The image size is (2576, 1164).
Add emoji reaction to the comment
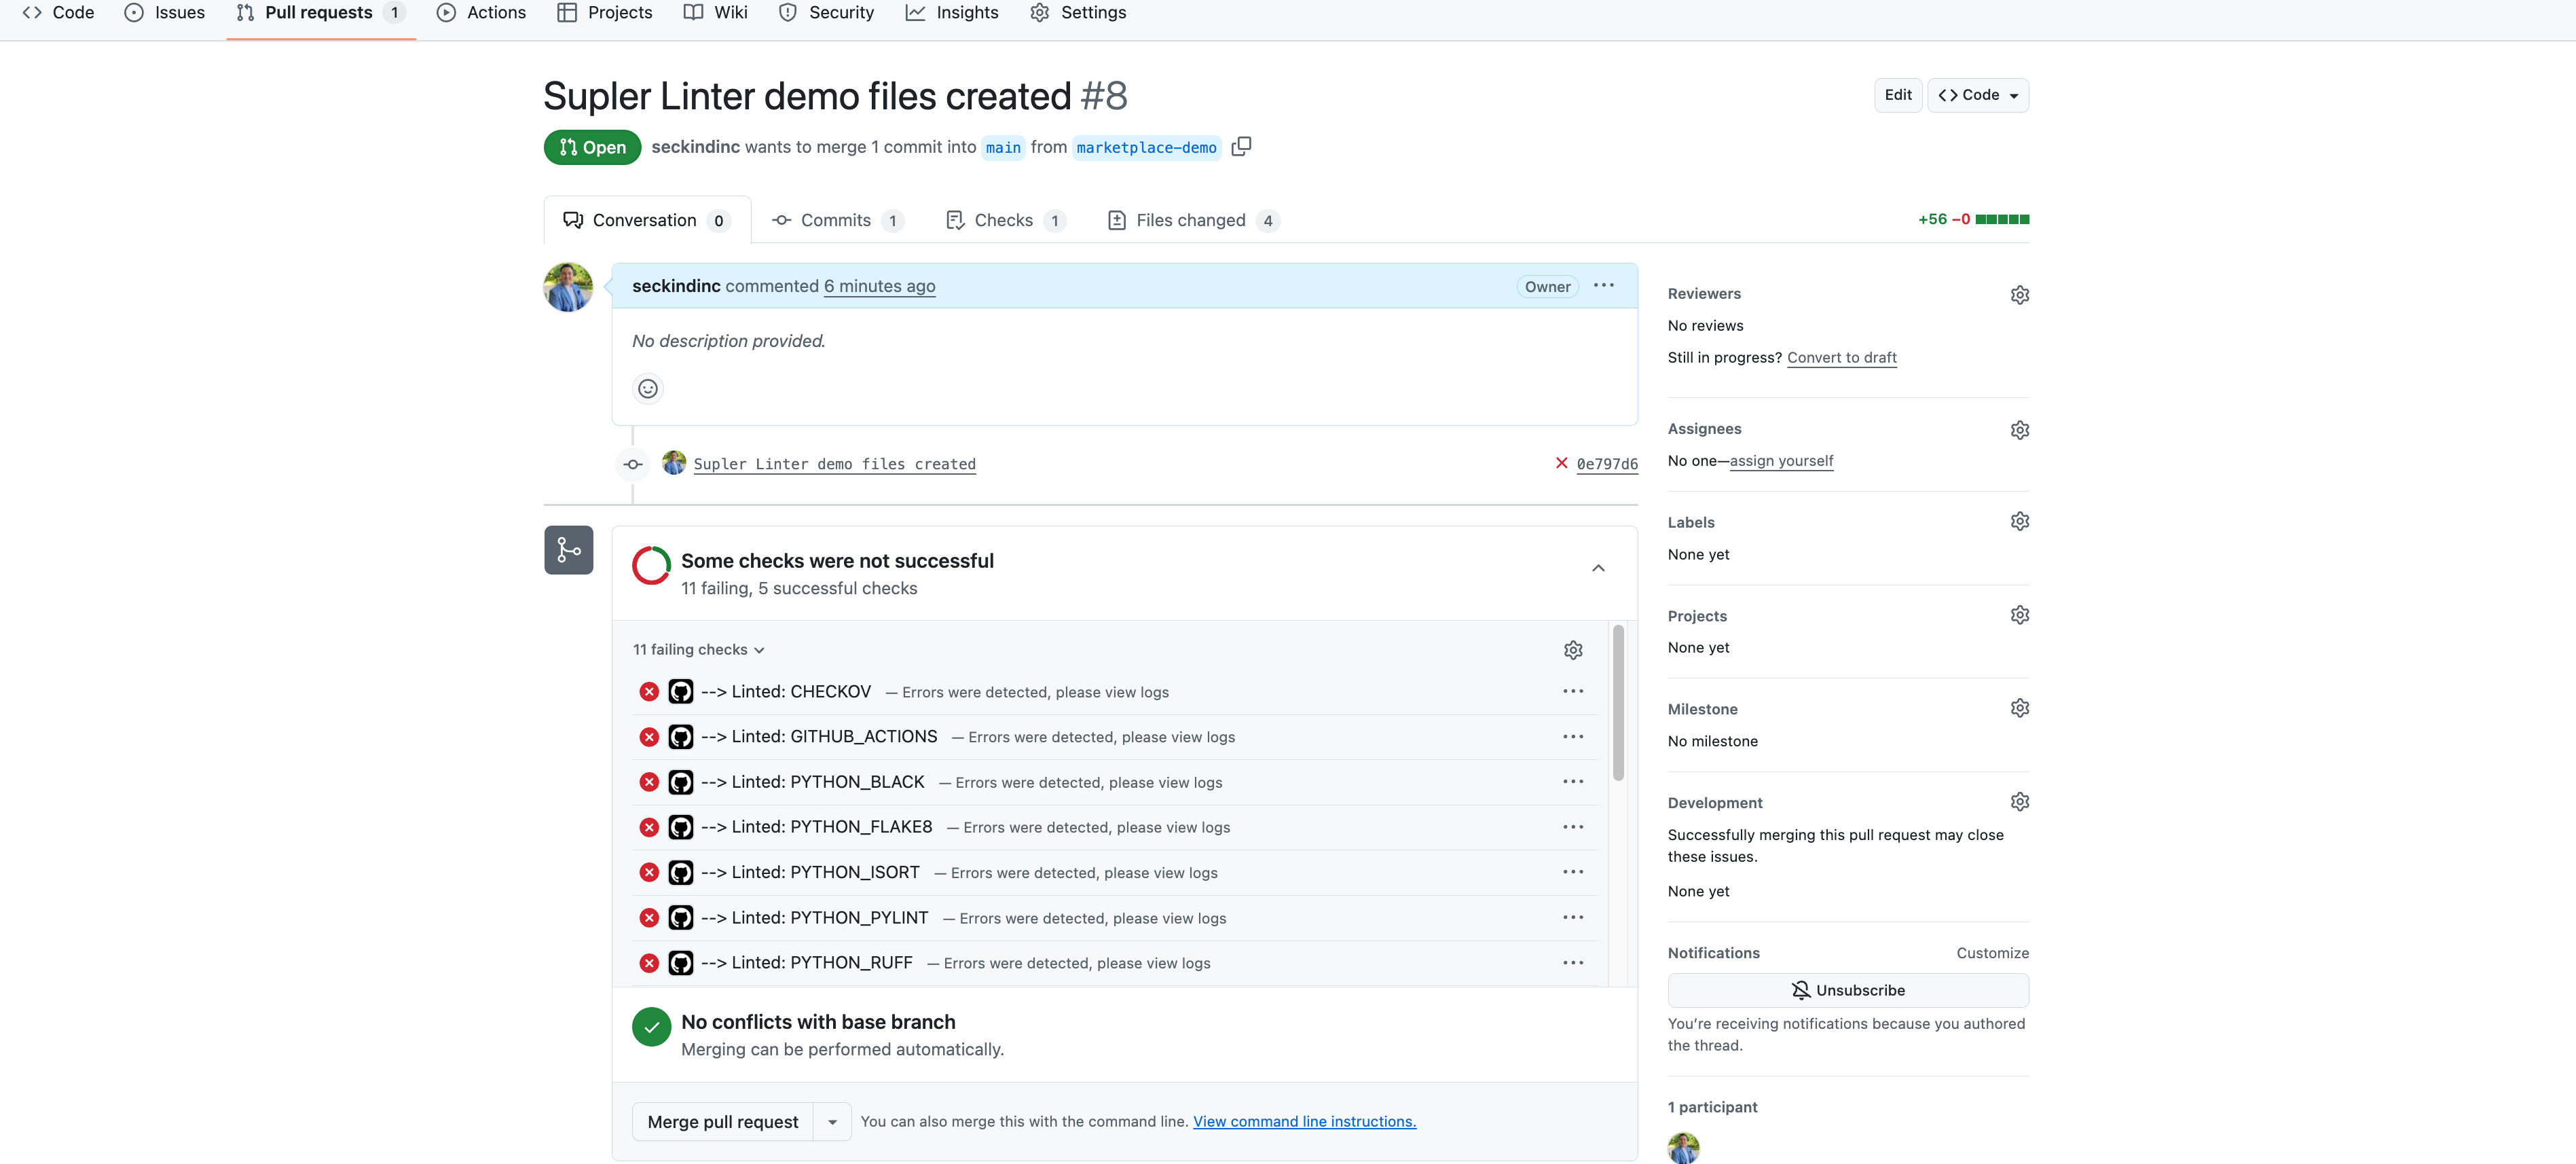point(648,389)
